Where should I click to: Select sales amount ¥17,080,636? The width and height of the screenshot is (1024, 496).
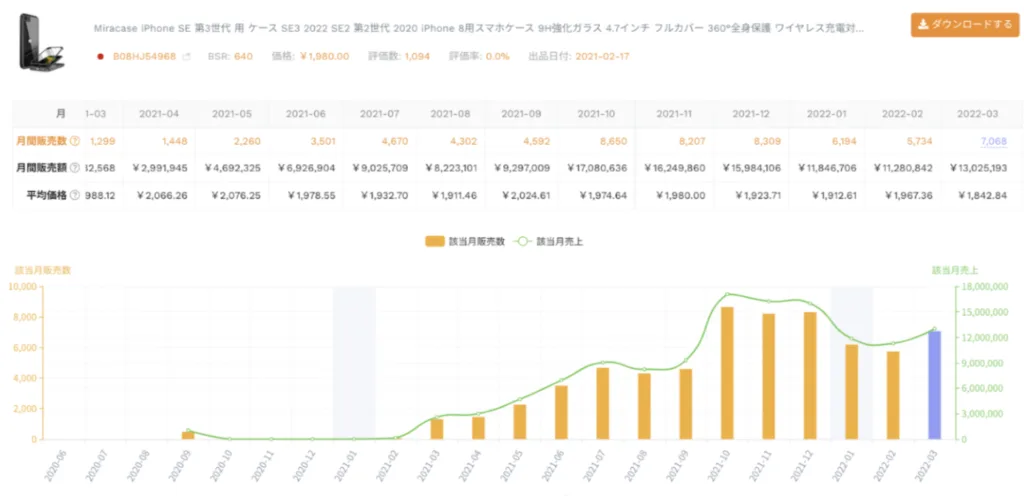(x=598, y=168)
